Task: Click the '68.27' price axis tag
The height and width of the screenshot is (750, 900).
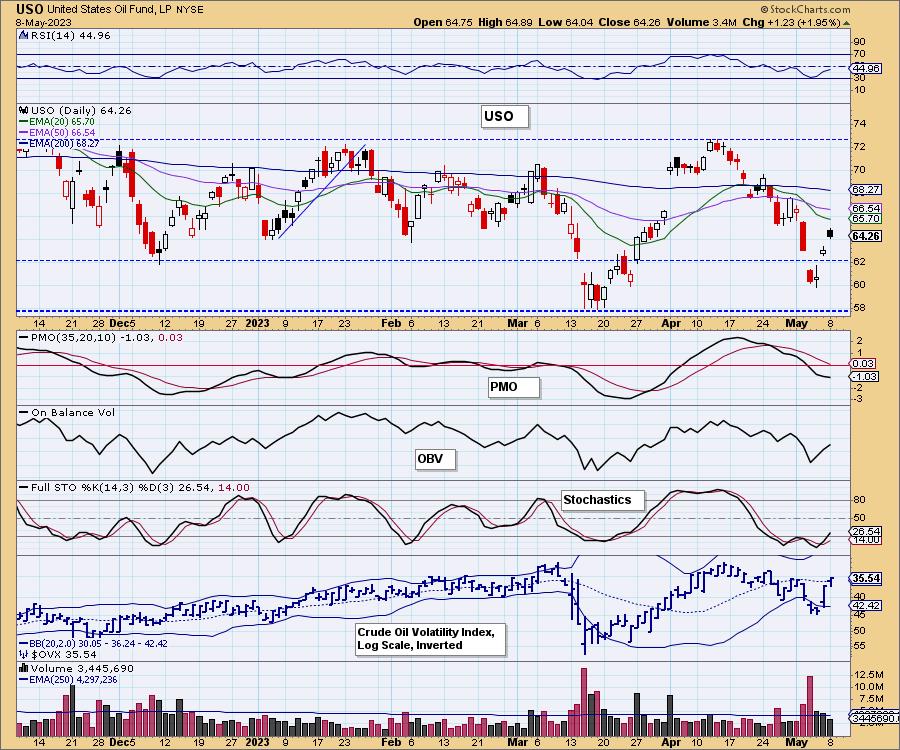Action: click(866, 189)
